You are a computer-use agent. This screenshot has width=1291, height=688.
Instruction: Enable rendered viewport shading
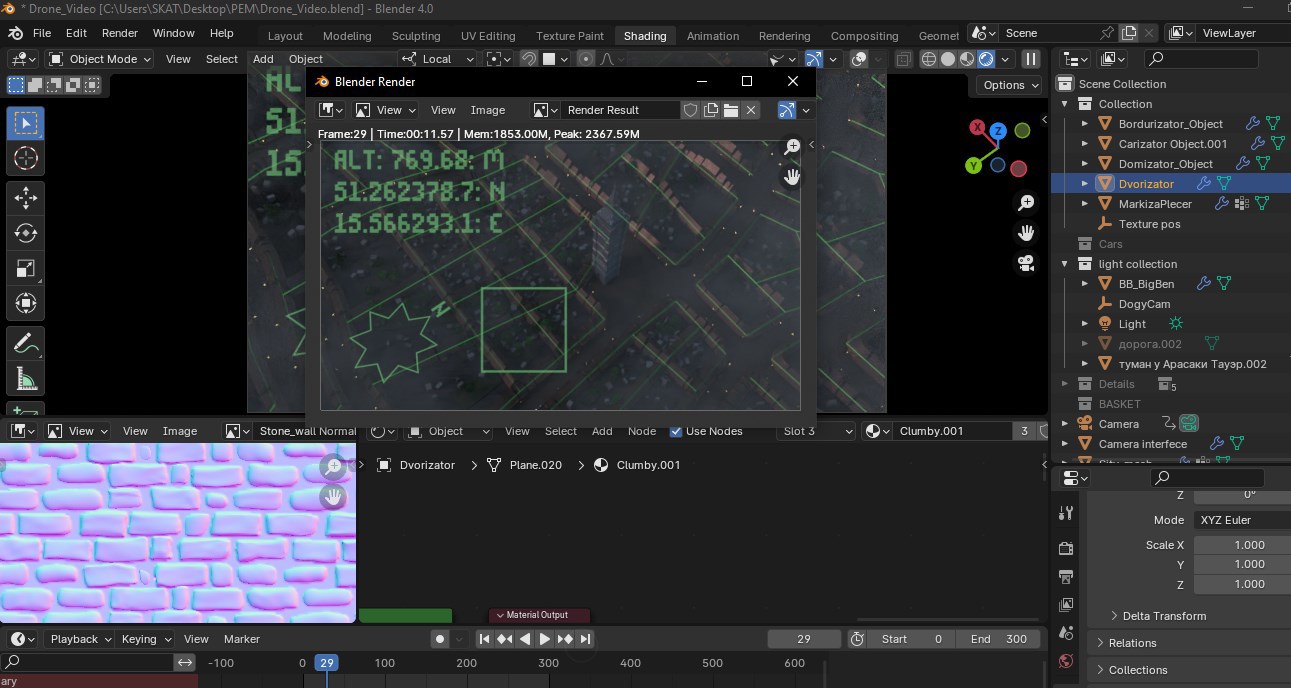pyautogui.click(x=986, y=59)
